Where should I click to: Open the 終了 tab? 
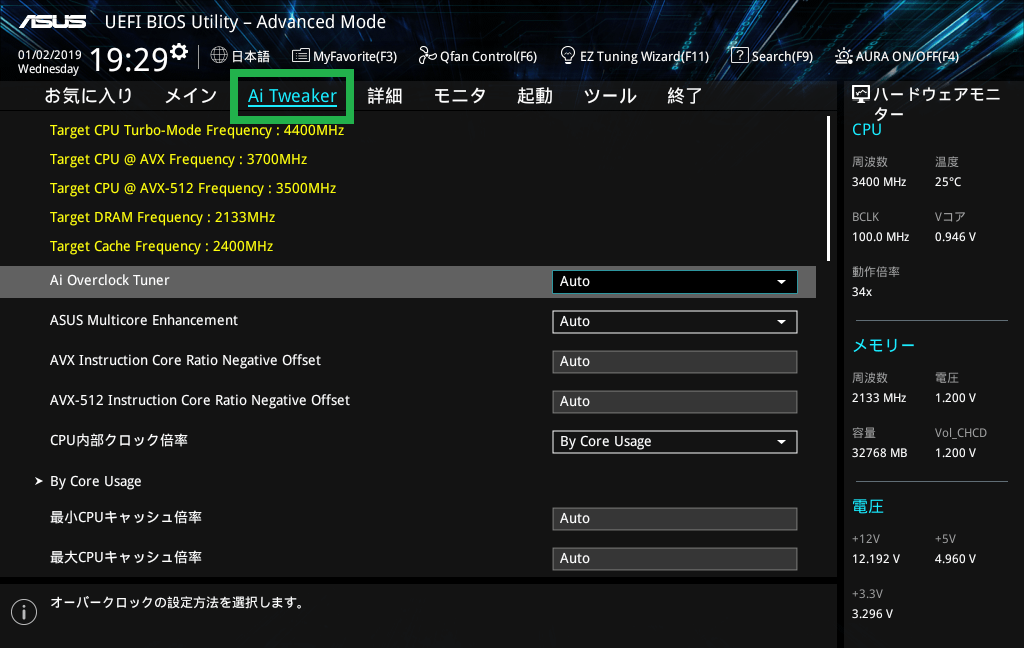coord(684,96)
